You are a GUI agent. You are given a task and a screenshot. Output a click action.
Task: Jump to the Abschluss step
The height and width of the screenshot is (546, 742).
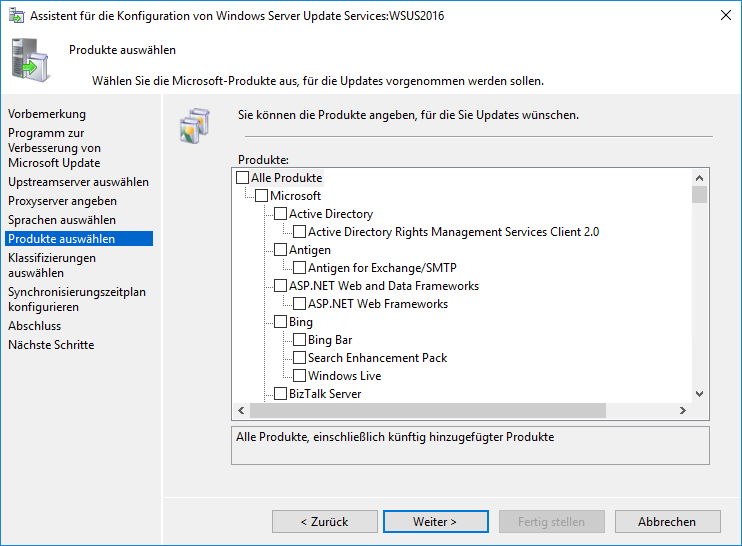tap(35, 326)
